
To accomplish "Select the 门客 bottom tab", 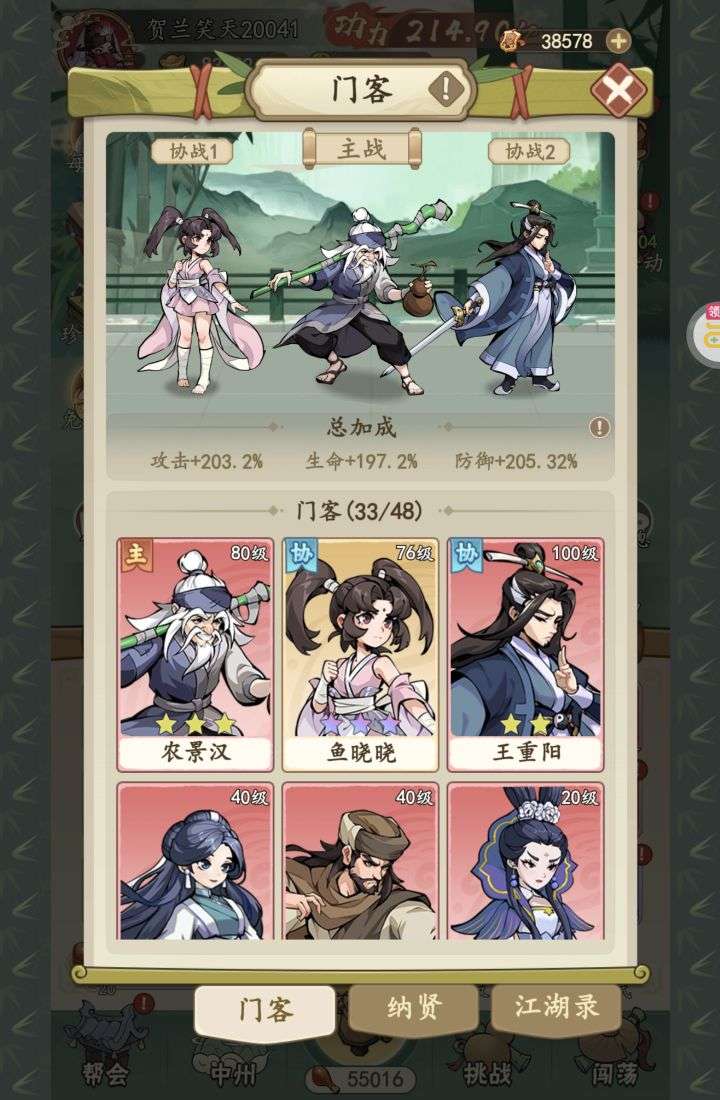I will point(265,1010).
